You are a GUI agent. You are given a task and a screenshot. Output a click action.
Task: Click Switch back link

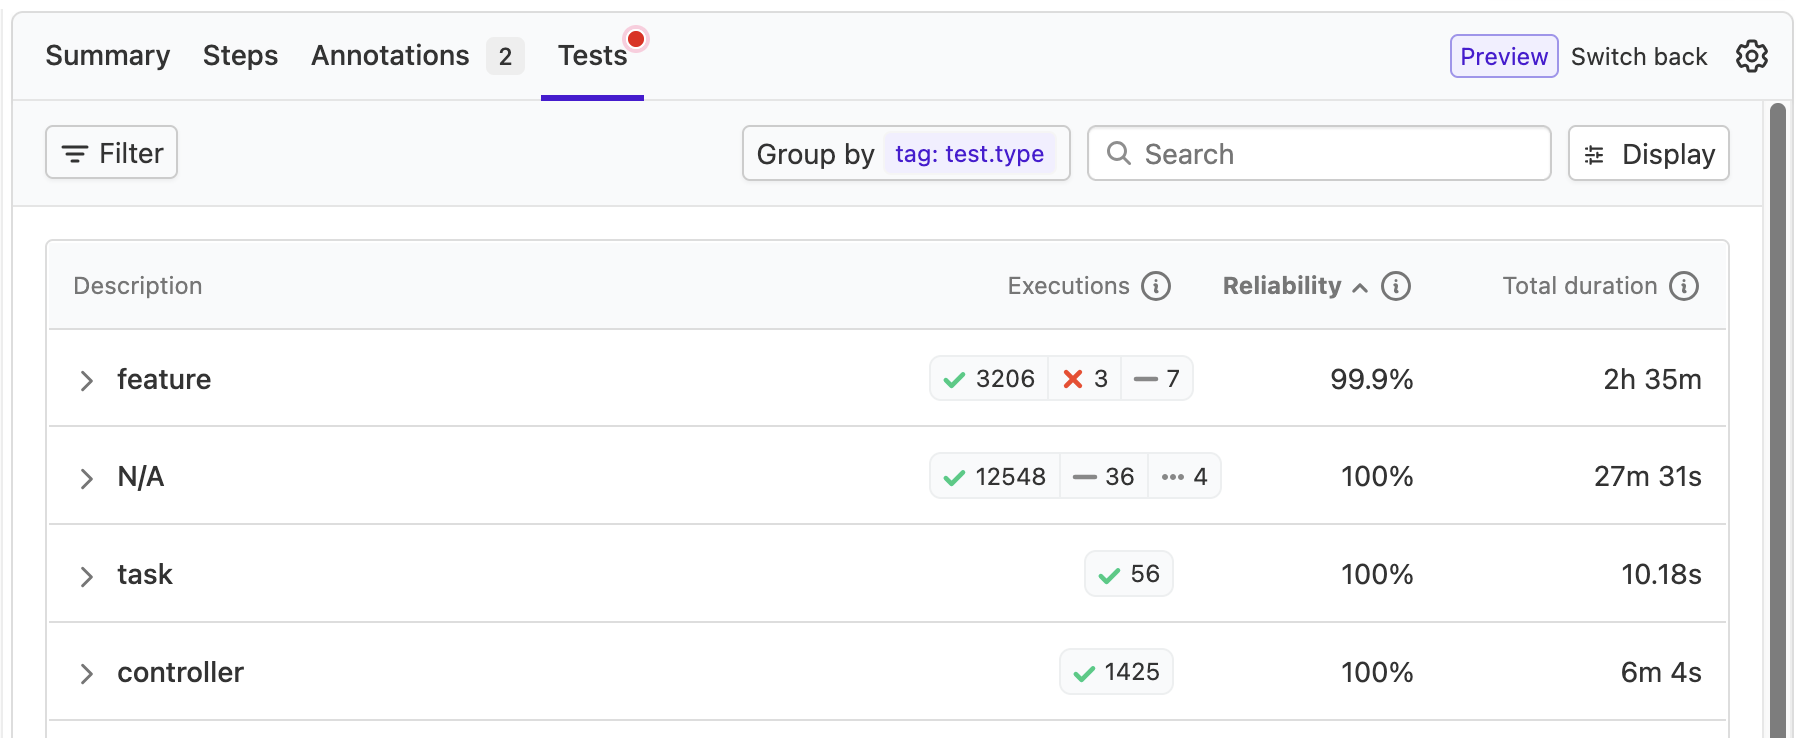(1638, 57)
